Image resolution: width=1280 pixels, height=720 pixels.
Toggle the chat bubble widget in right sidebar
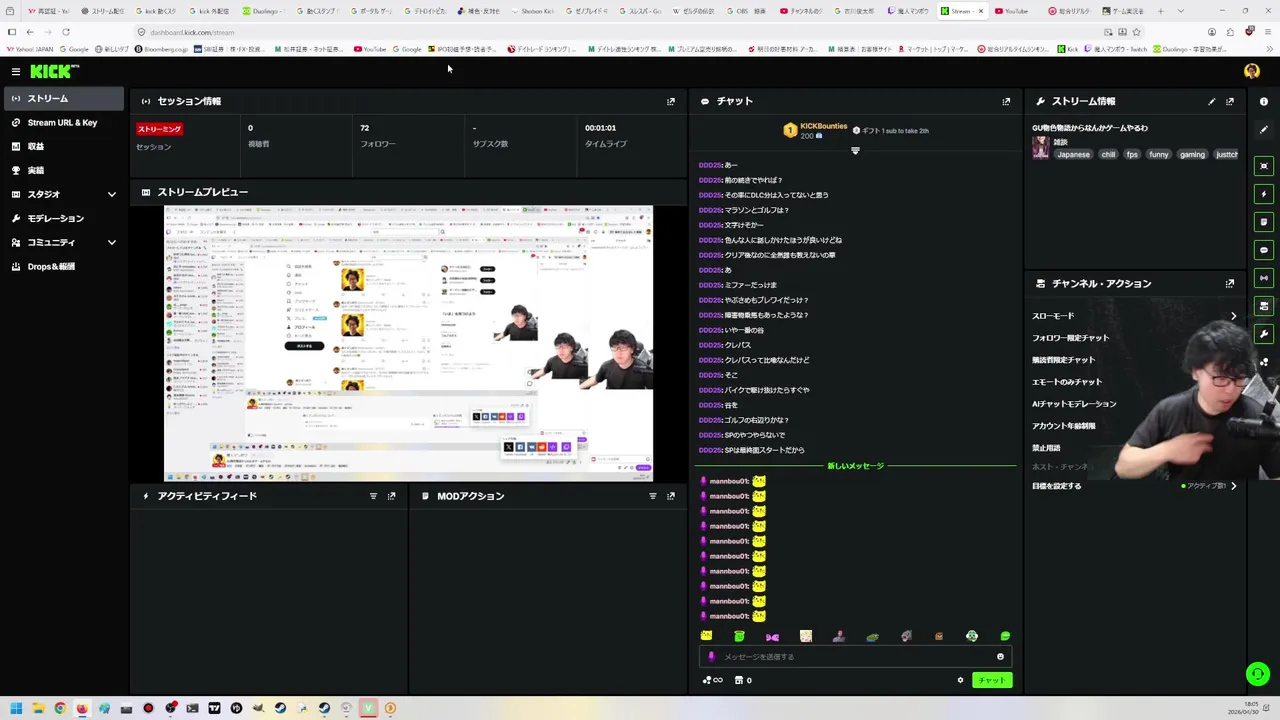(x=1264, y=250)
